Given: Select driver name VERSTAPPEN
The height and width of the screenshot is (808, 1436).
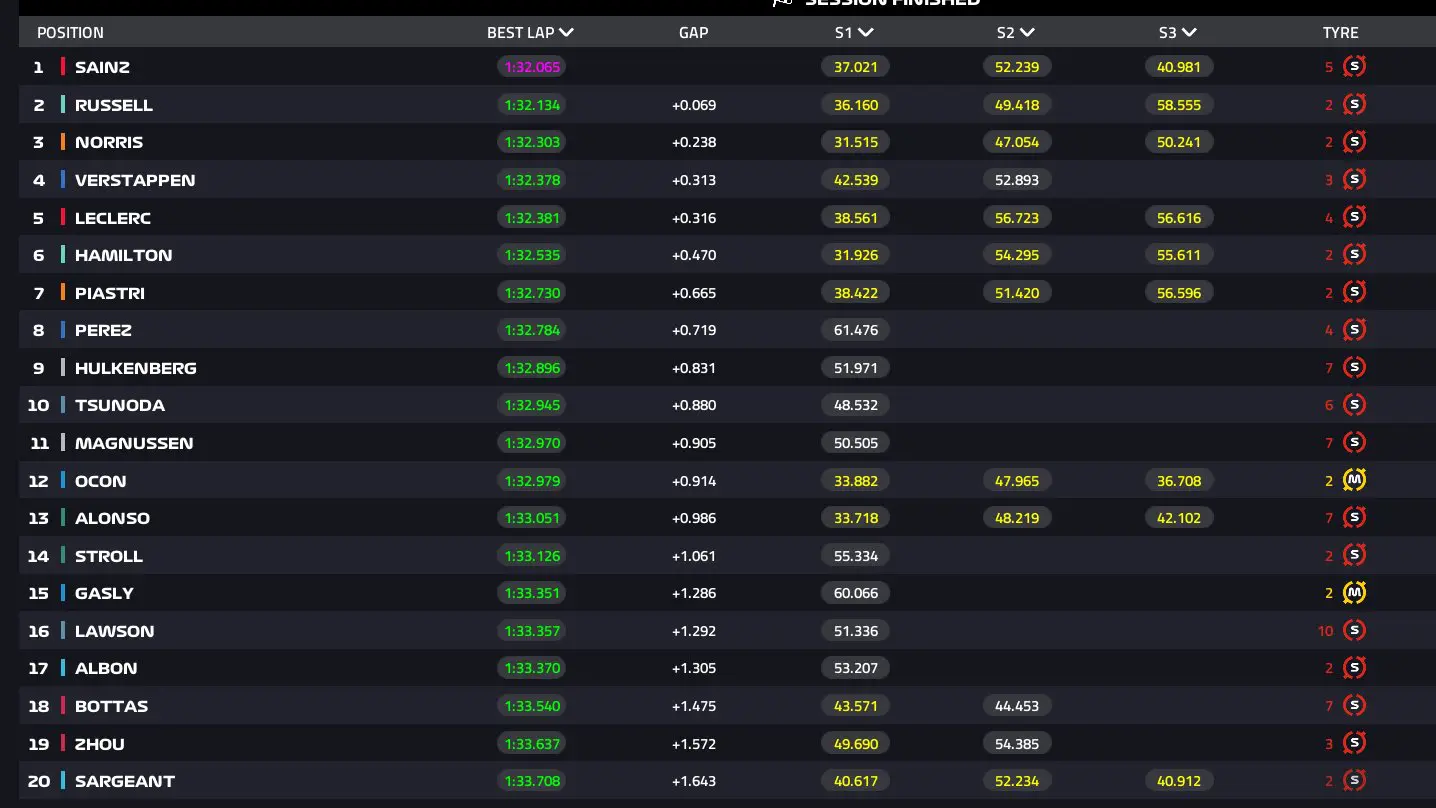Looking at the screenshot, I should [x=135, y=180].
